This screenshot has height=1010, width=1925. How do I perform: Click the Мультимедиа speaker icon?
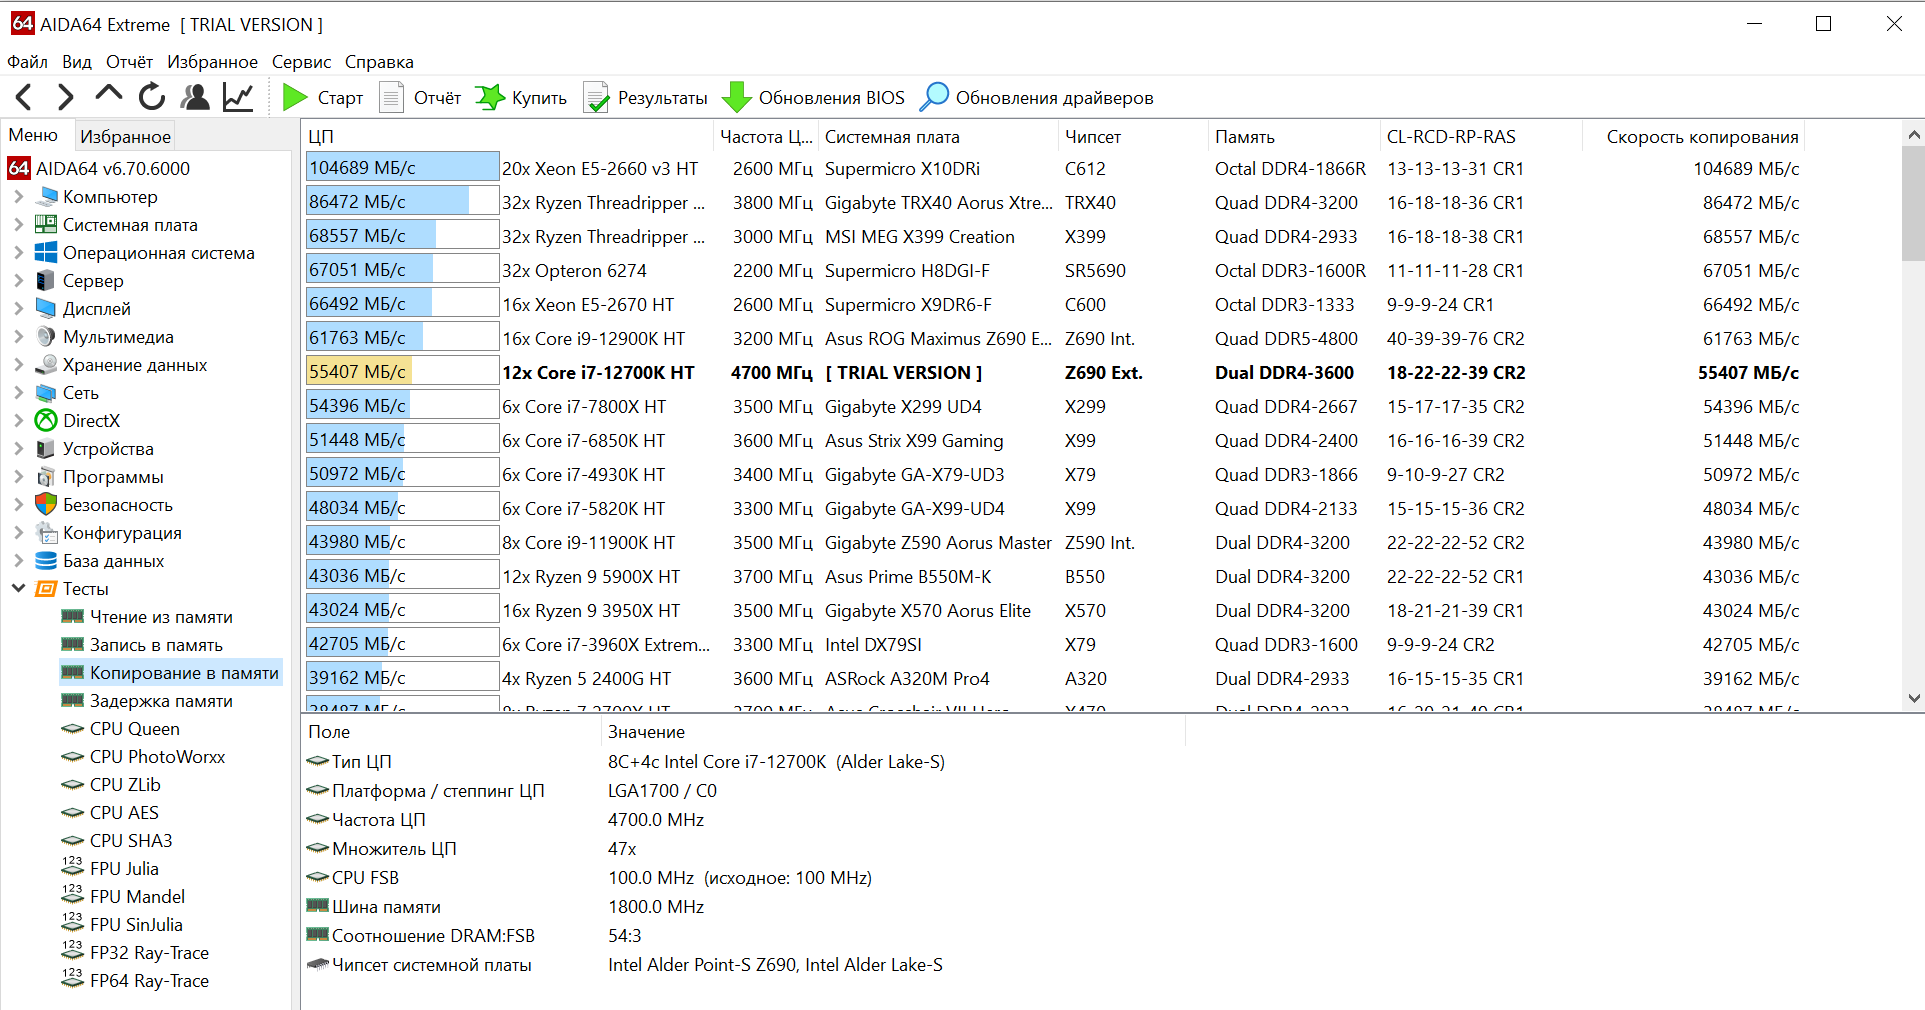(x=46, y=337)
